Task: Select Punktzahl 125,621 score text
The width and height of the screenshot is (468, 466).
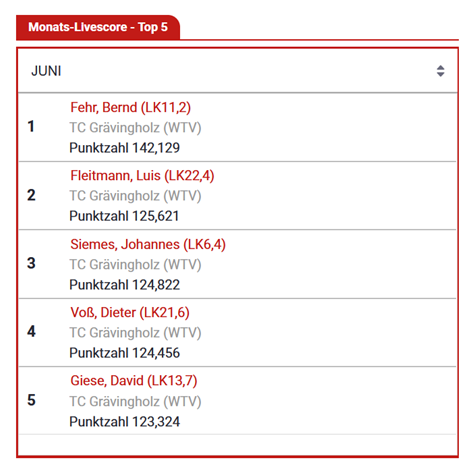Action: [x=124, y=216]
